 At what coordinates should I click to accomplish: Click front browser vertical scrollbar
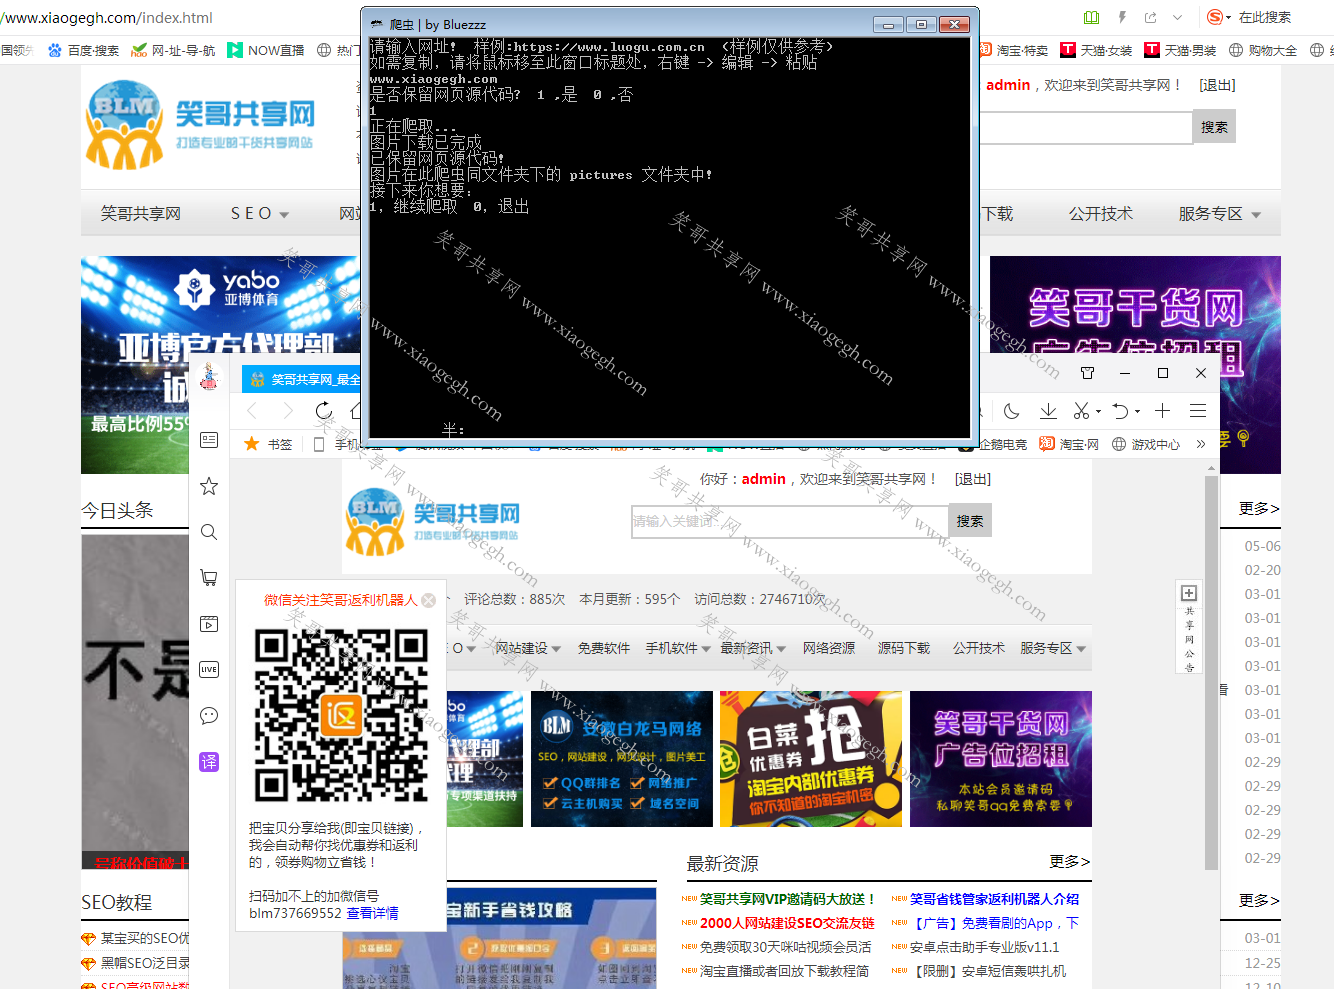1211,674
